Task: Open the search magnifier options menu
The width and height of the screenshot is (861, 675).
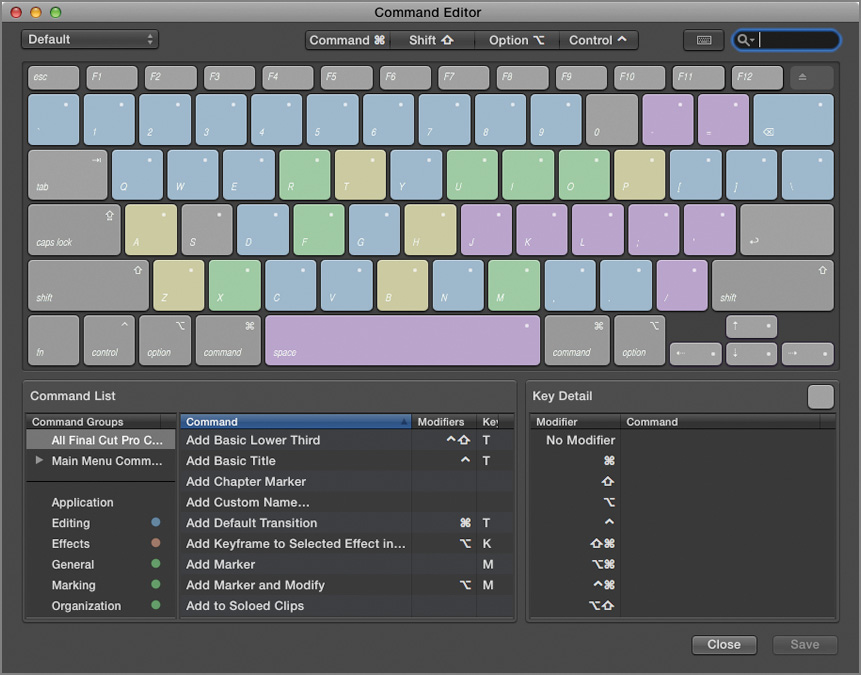Action: pyautogui.click(x=746, y=40)
